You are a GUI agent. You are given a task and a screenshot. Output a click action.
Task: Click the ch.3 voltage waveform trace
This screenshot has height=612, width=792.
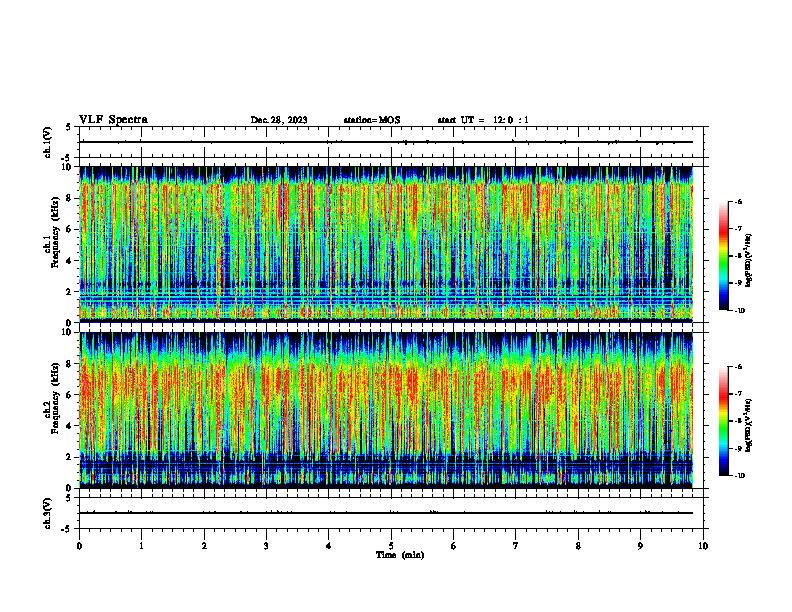click(x=386, y=513)
